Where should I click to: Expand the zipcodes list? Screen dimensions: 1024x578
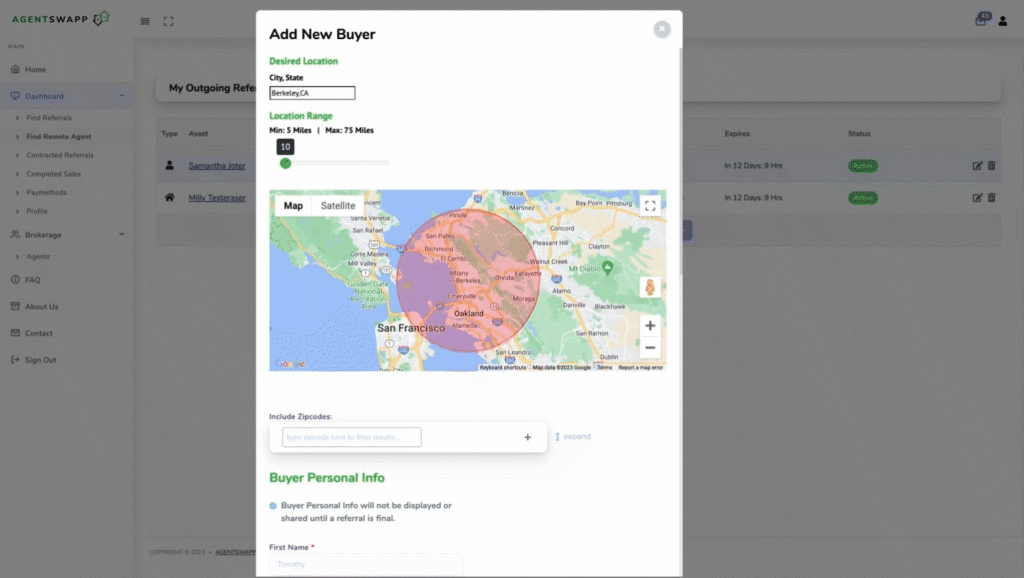click(x=573, y=437)
